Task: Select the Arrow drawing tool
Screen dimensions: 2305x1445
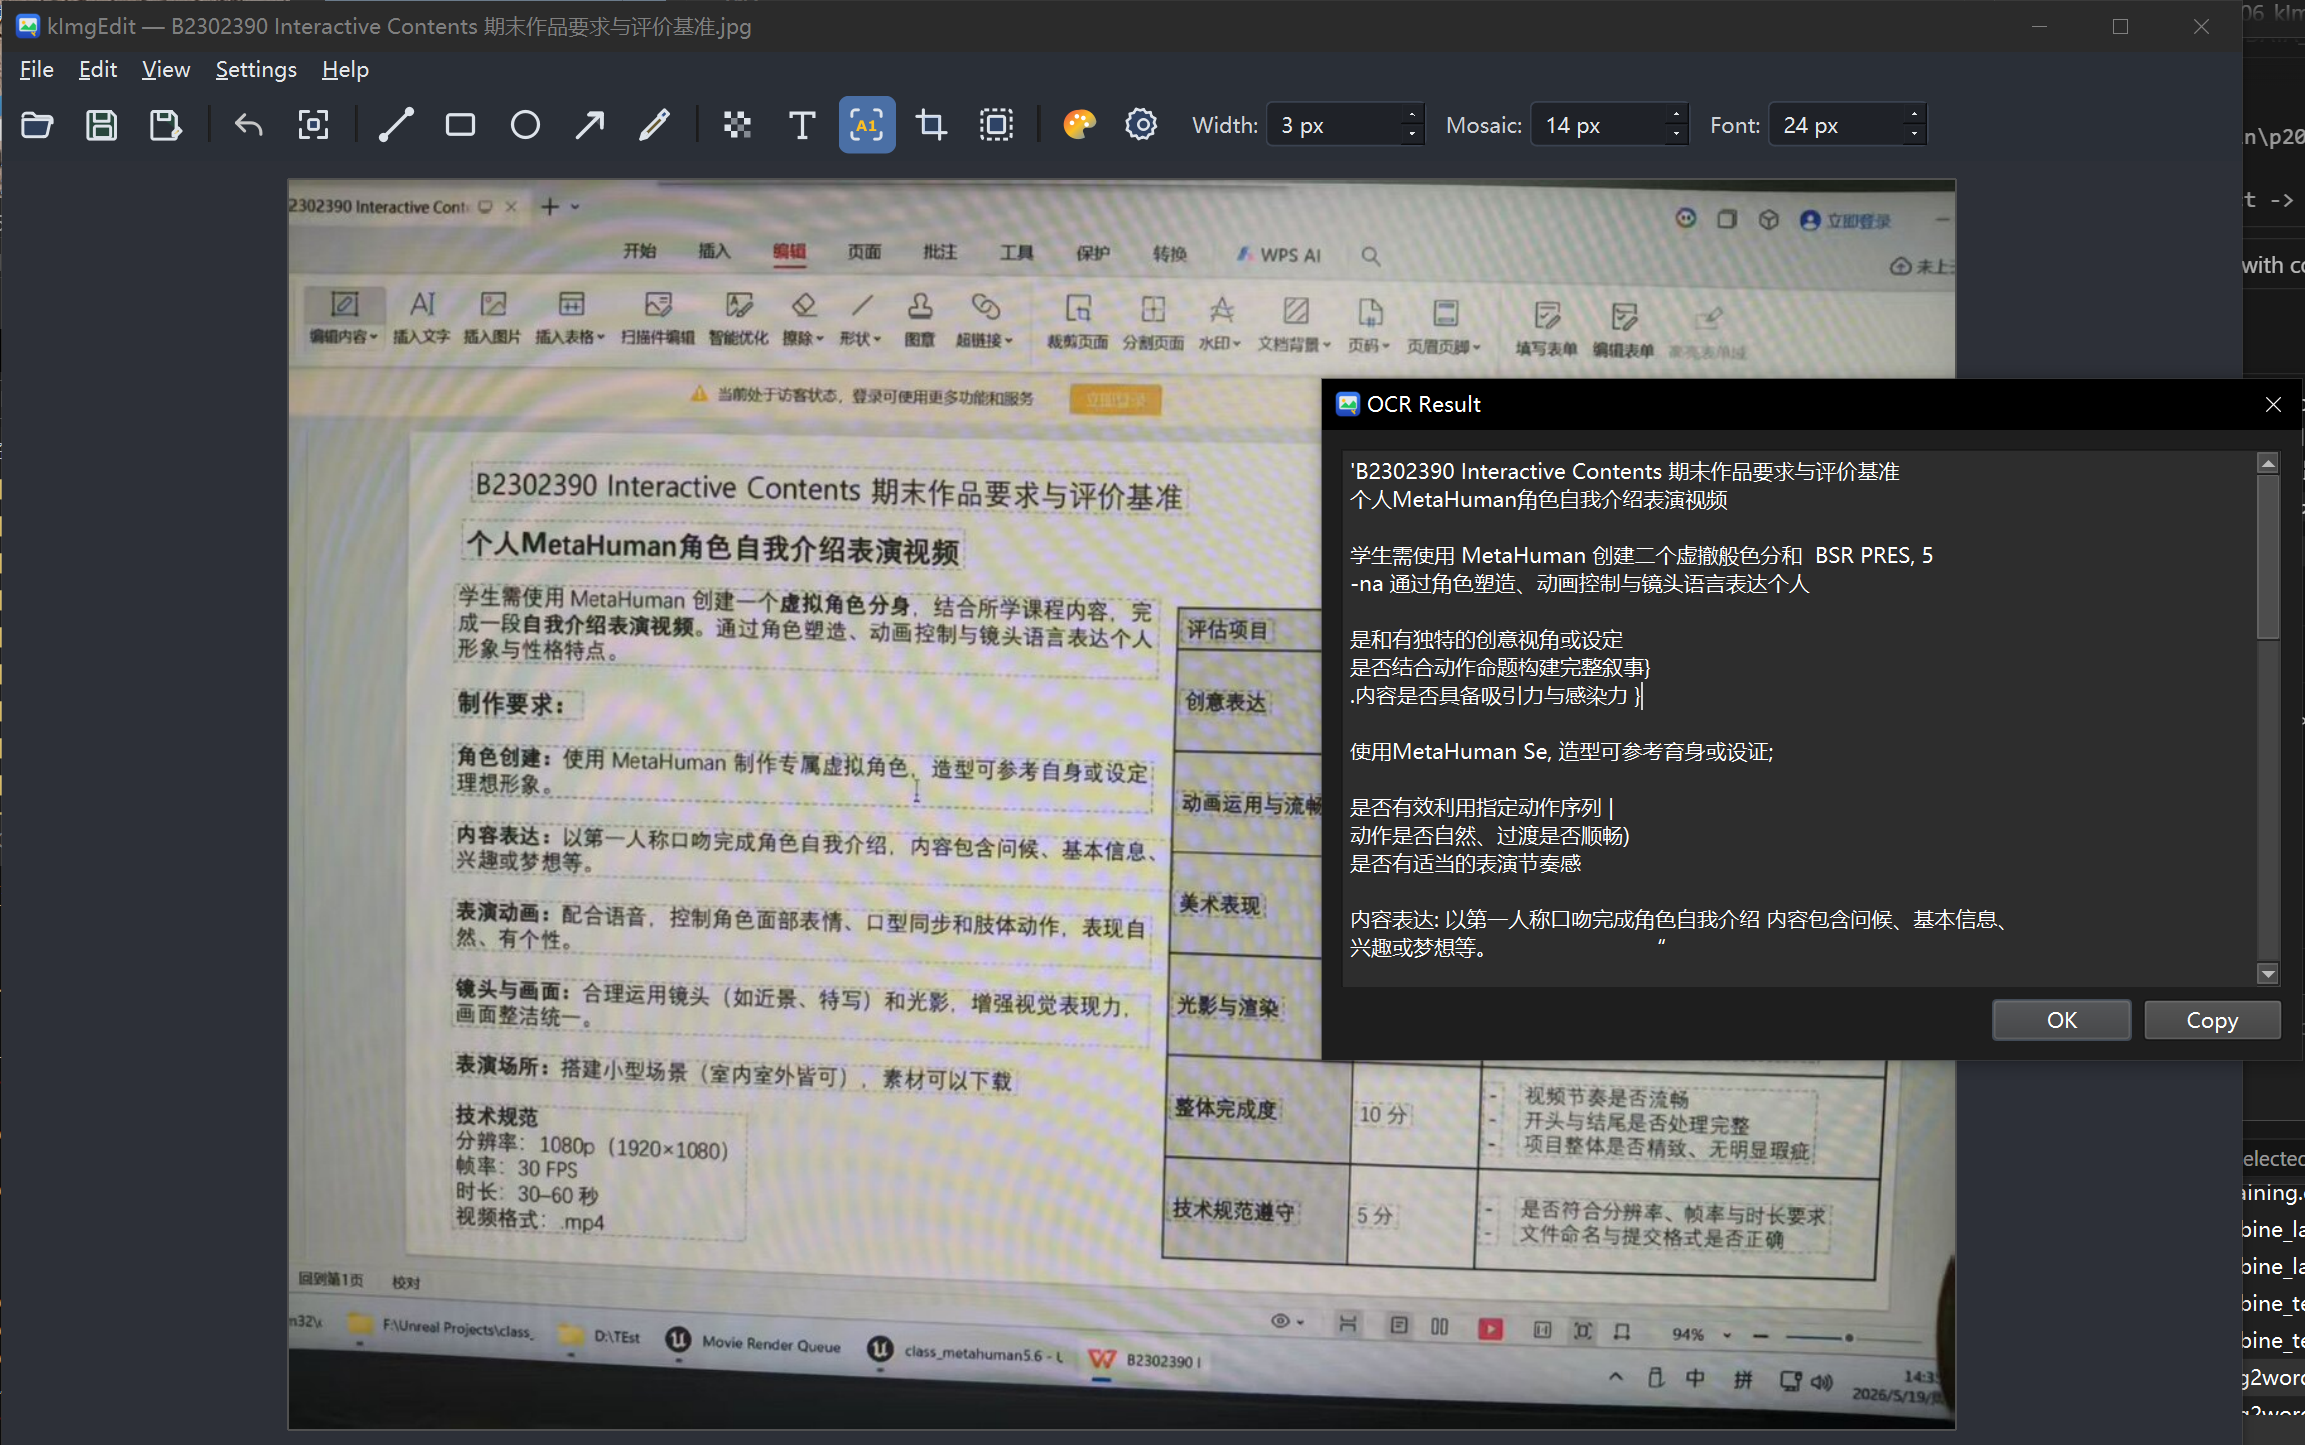Action: (589, 125)
